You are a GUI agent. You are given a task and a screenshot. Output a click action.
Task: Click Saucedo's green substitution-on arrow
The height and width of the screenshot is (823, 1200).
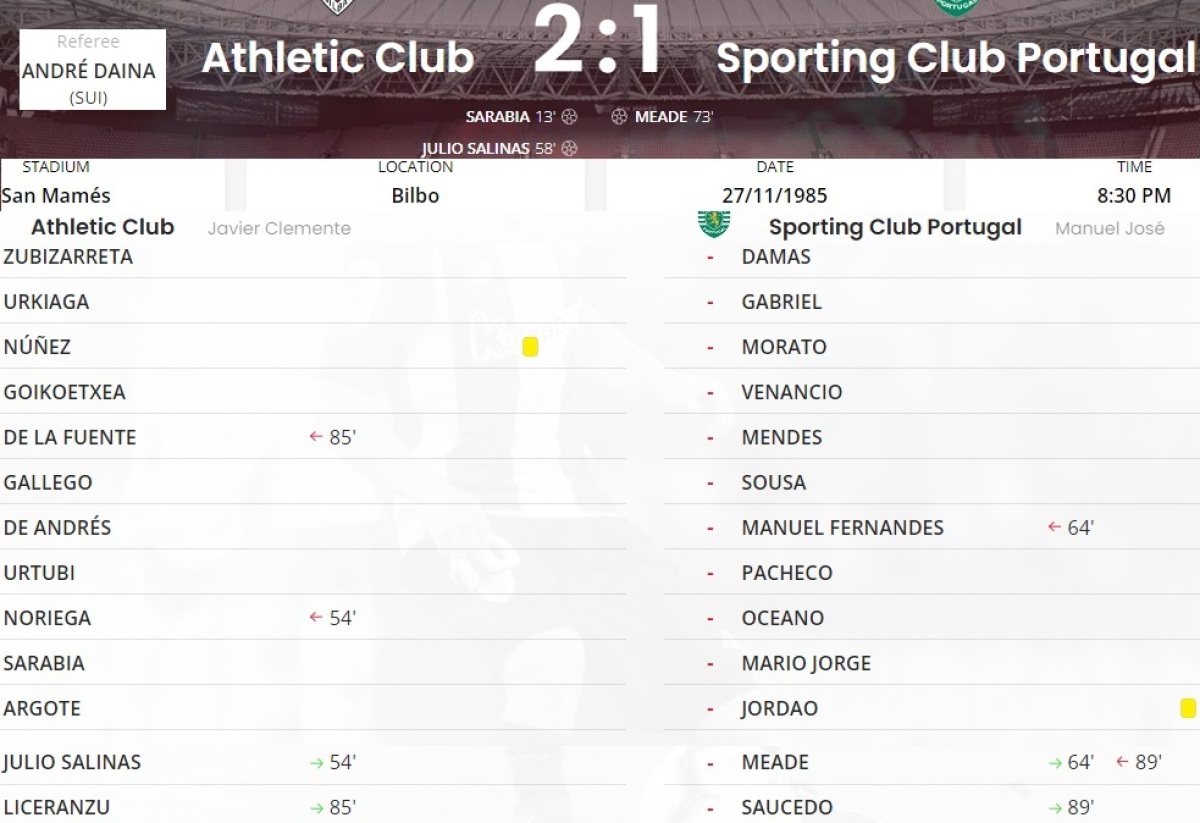coord(1054,807)
